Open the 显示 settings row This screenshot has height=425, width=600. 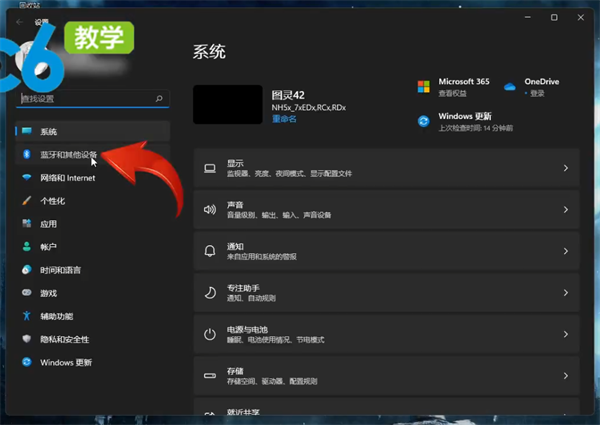pyautogui.click(x=386, y=168)
